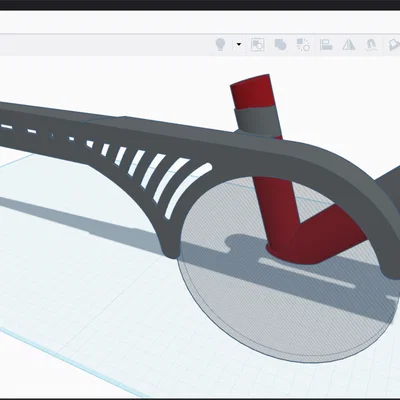
Task: Open the dropdown arrow beside the lightbulb
Action: [239, 44]
